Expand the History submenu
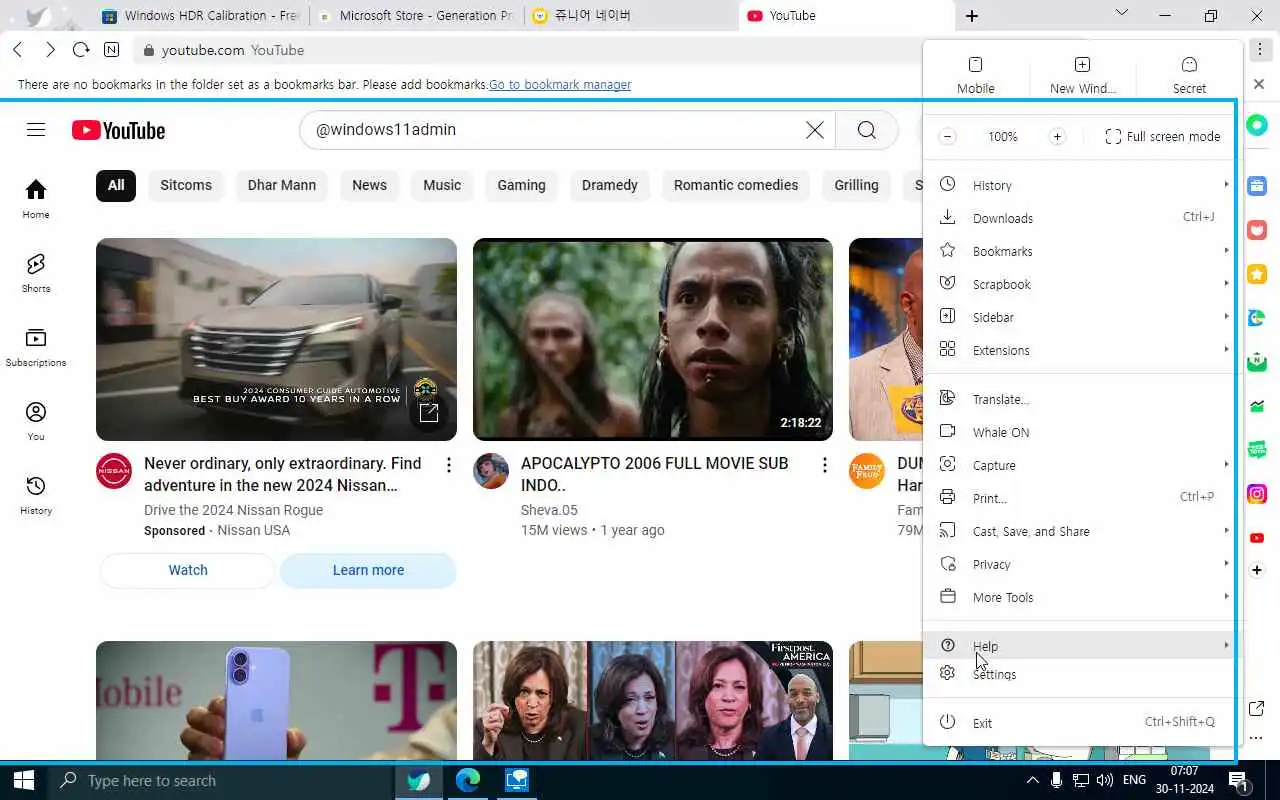 [1081, 185]
